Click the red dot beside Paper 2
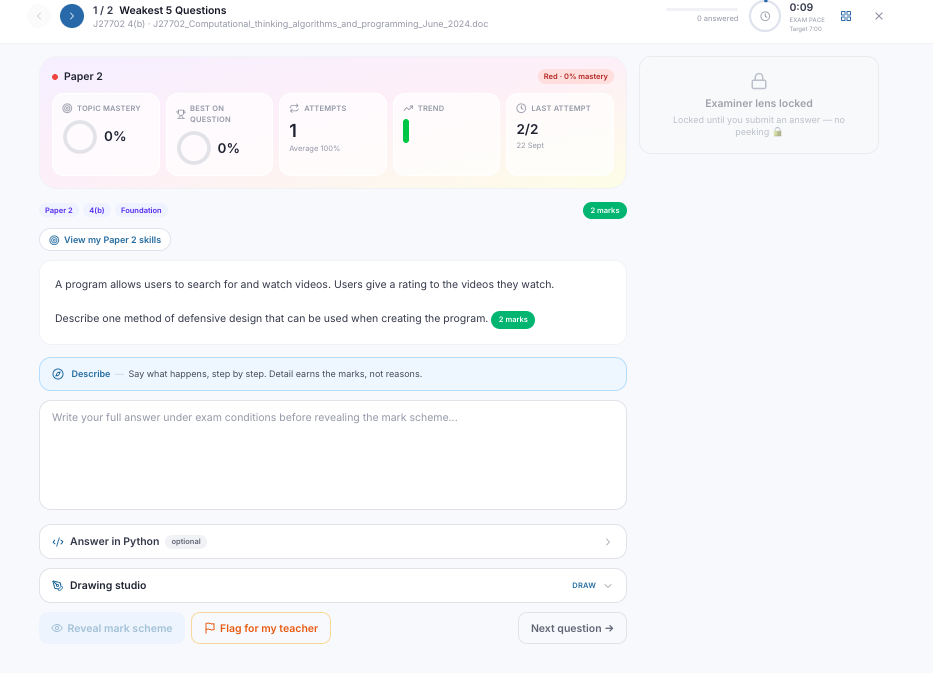Screen dimensions: 933x673 coord(55,77)
